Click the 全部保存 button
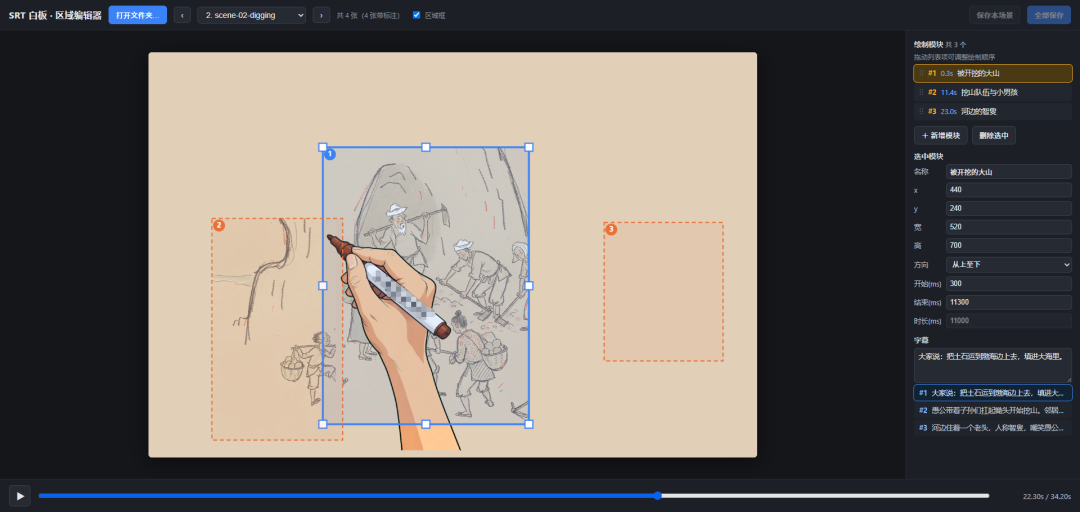 [1049, 15]
